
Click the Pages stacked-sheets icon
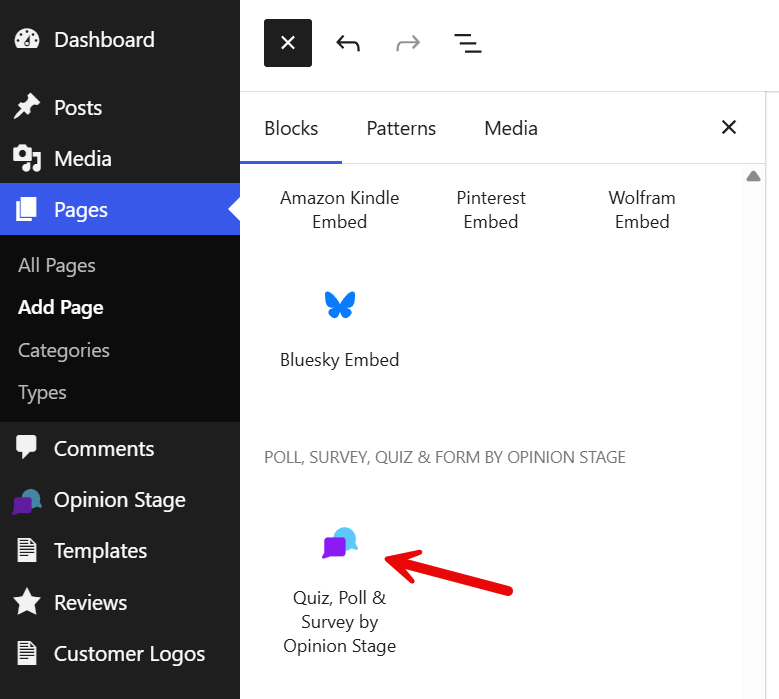coord(26,209)
